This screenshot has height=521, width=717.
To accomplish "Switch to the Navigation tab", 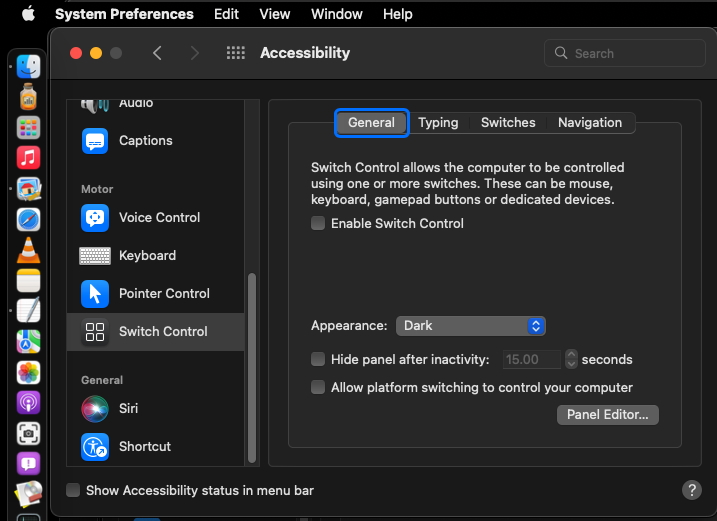I will click(589, 123).
